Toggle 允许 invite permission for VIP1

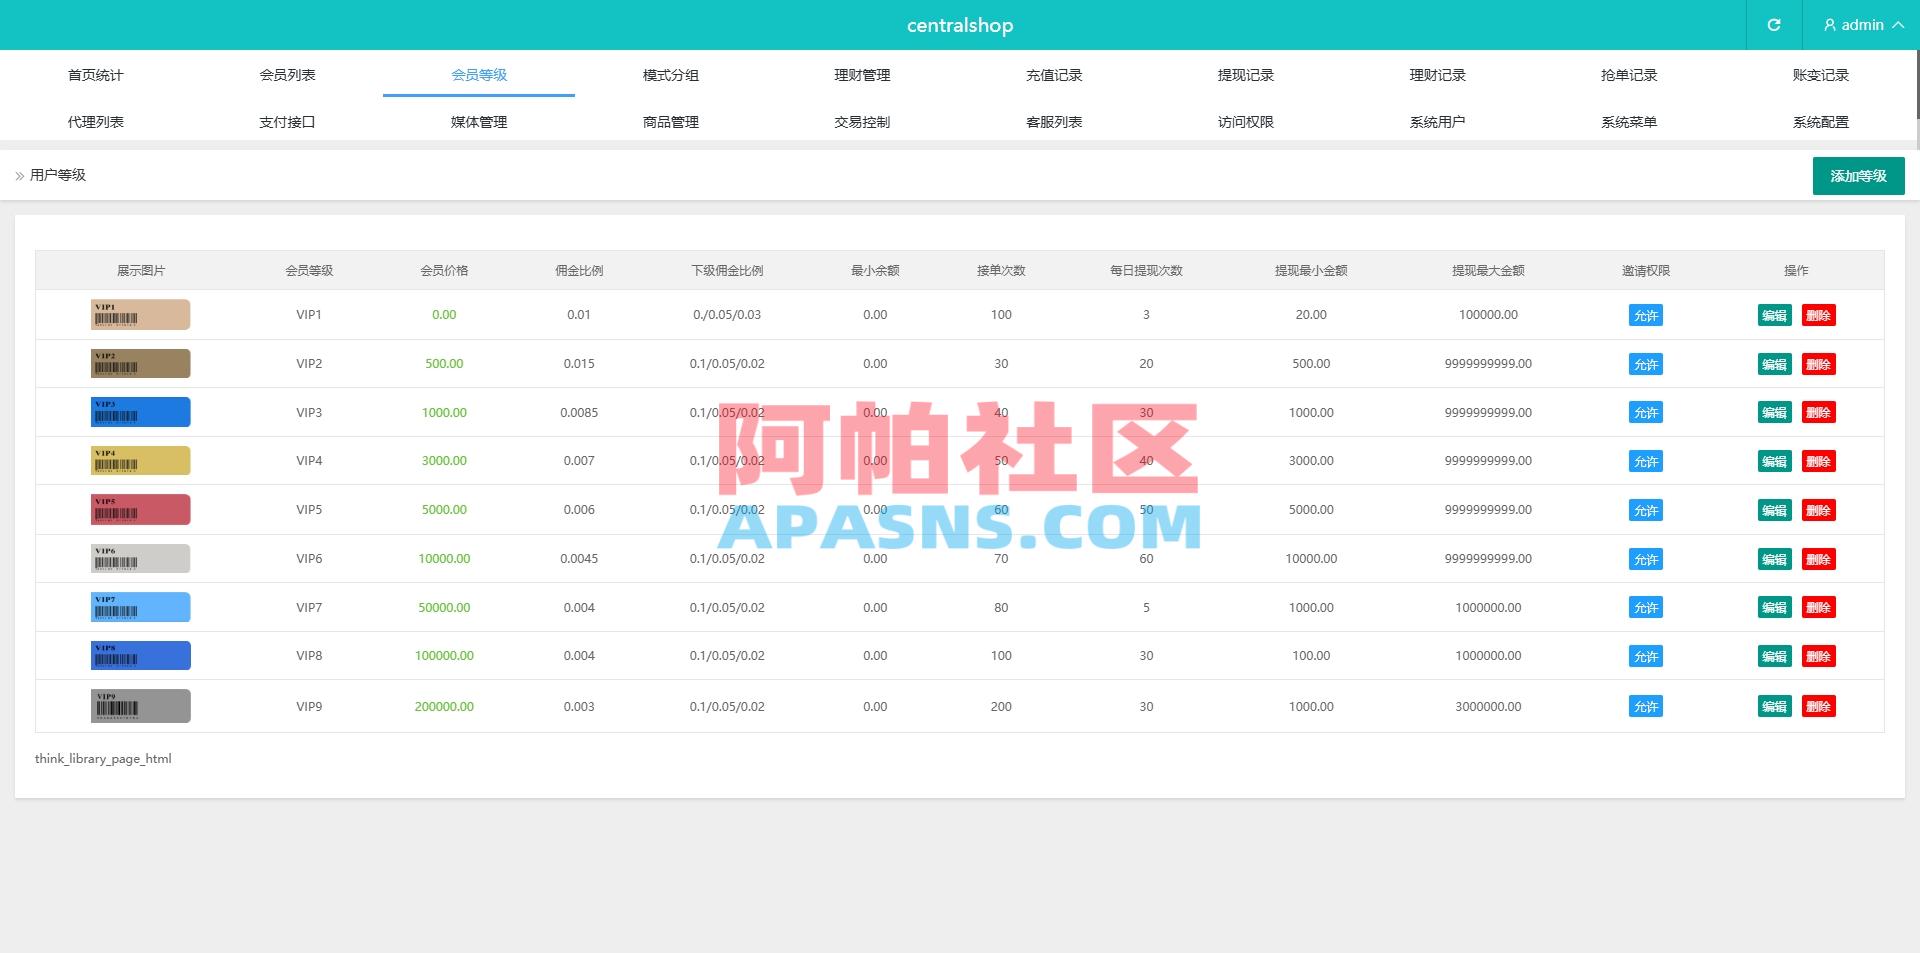1645,315
